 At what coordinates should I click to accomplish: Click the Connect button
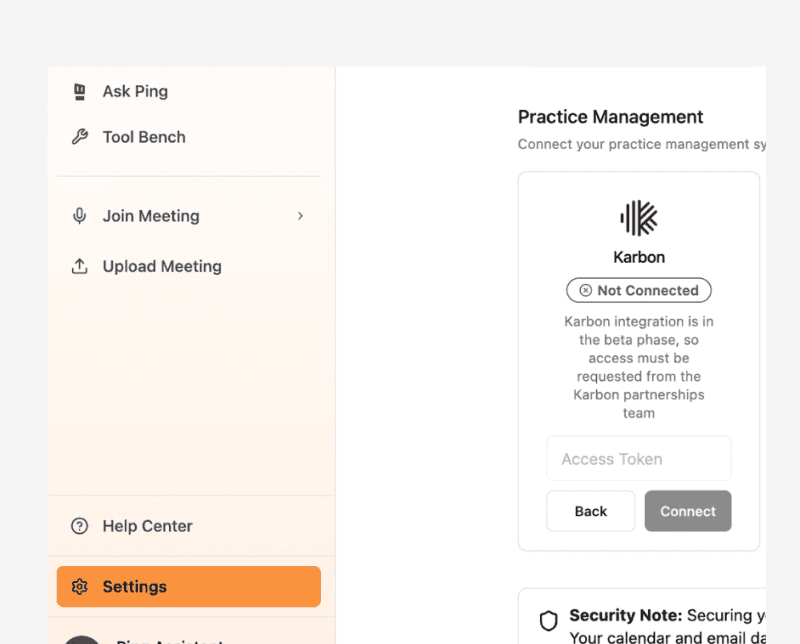coord(688,511)
